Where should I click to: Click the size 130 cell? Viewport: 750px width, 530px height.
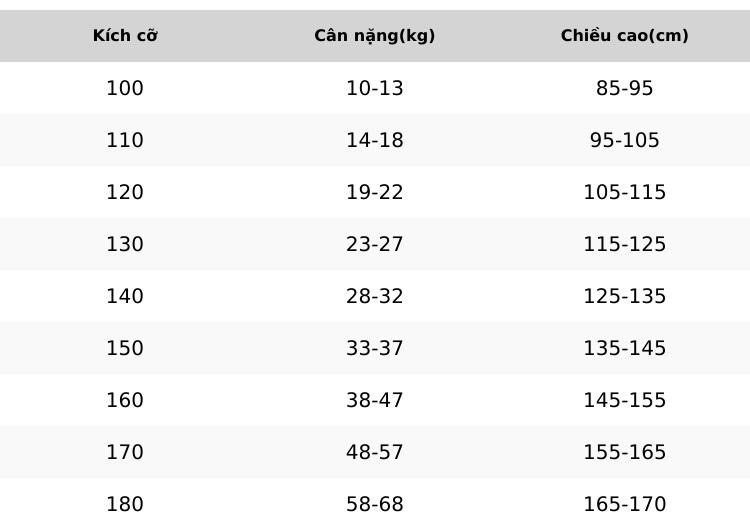coord(125,245)
